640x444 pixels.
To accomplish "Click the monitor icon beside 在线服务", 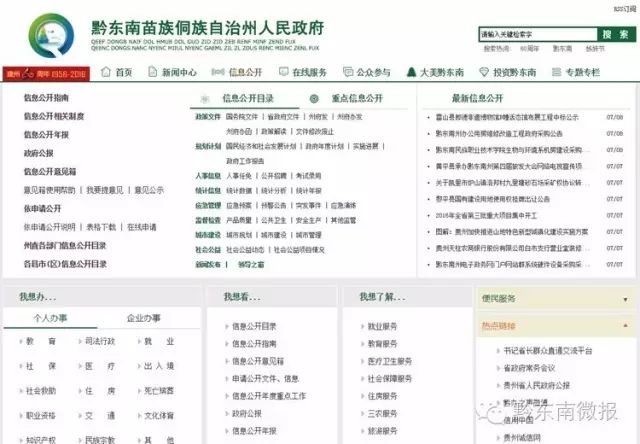I will click(x=284, y=72).
